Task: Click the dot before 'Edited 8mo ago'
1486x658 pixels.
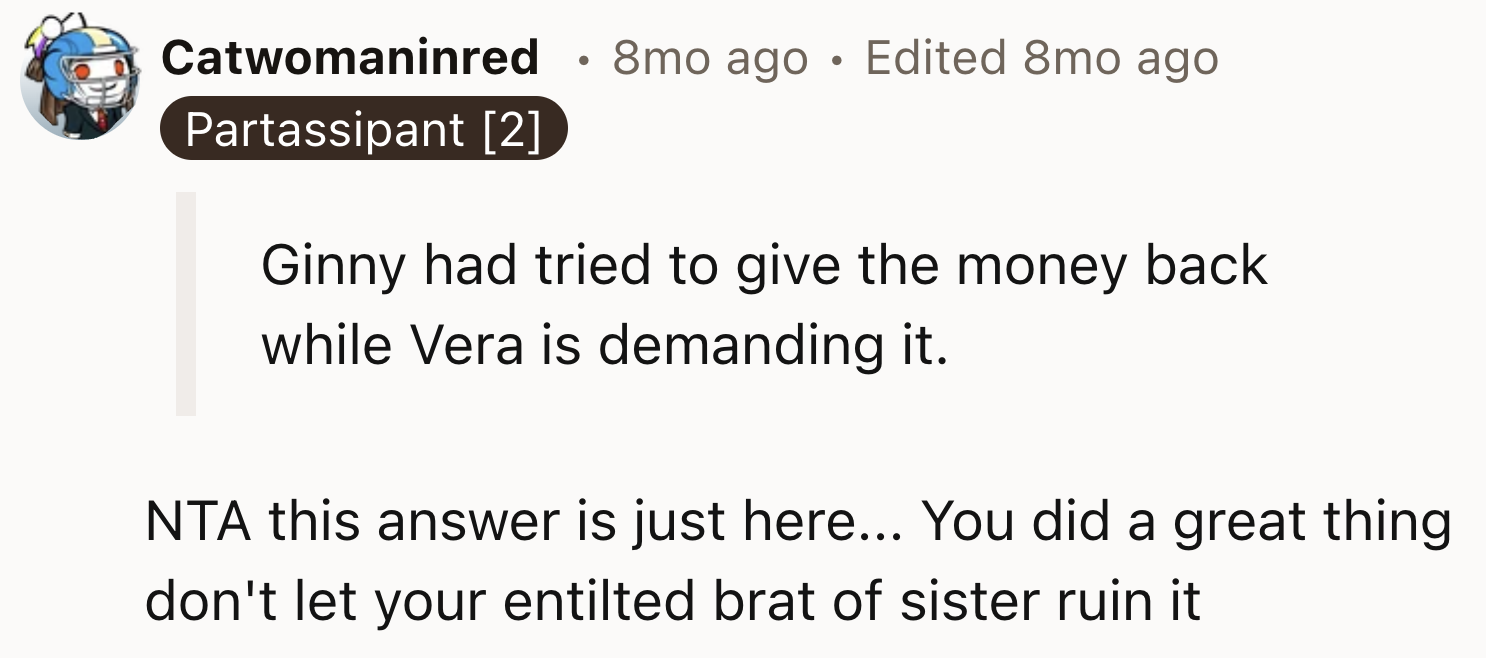Action: point(834,60)
